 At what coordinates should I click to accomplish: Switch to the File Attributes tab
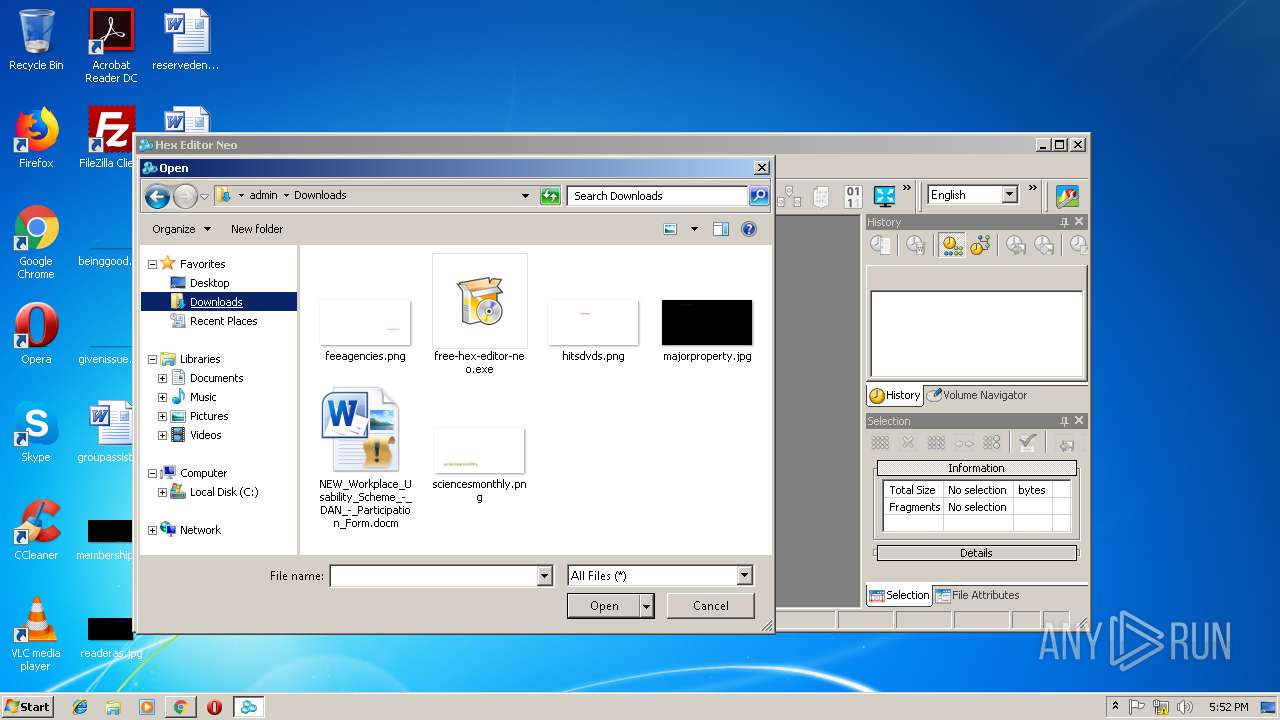(977, 595)
